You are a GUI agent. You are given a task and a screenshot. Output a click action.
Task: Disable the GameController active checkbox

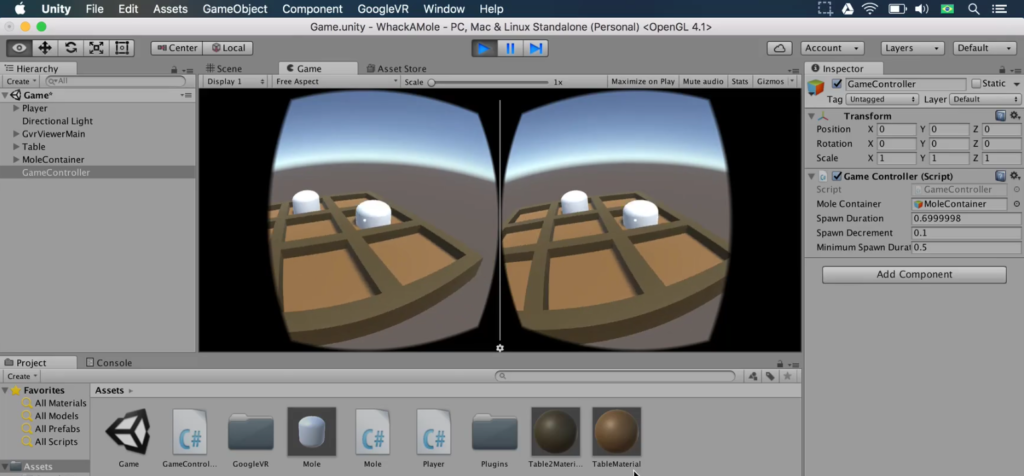pos(837,84)
